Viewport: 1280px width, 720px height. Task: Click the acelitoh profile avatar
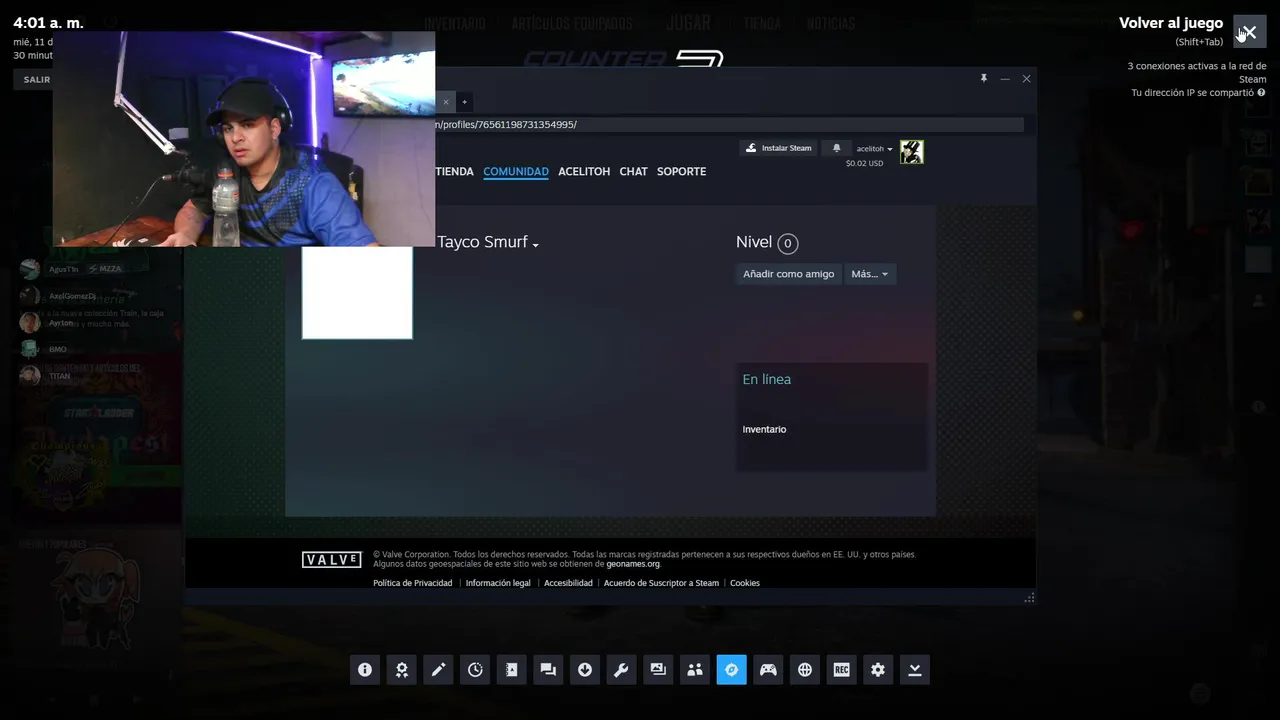pos(911,152)
